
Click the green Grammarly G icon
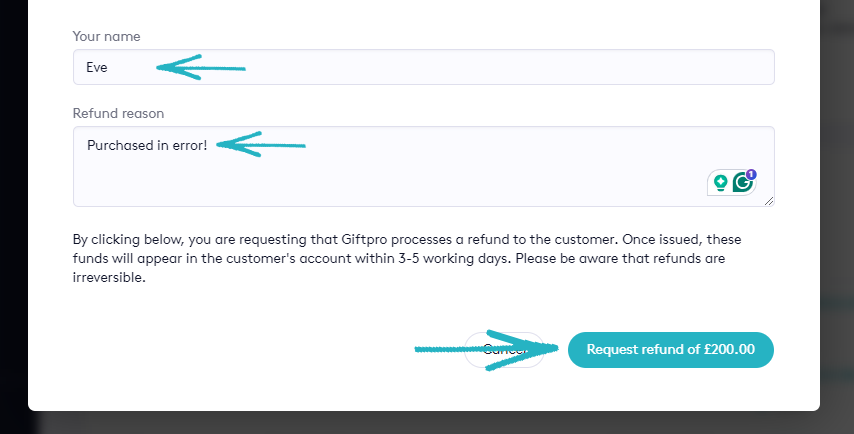[x=742, y=183]
